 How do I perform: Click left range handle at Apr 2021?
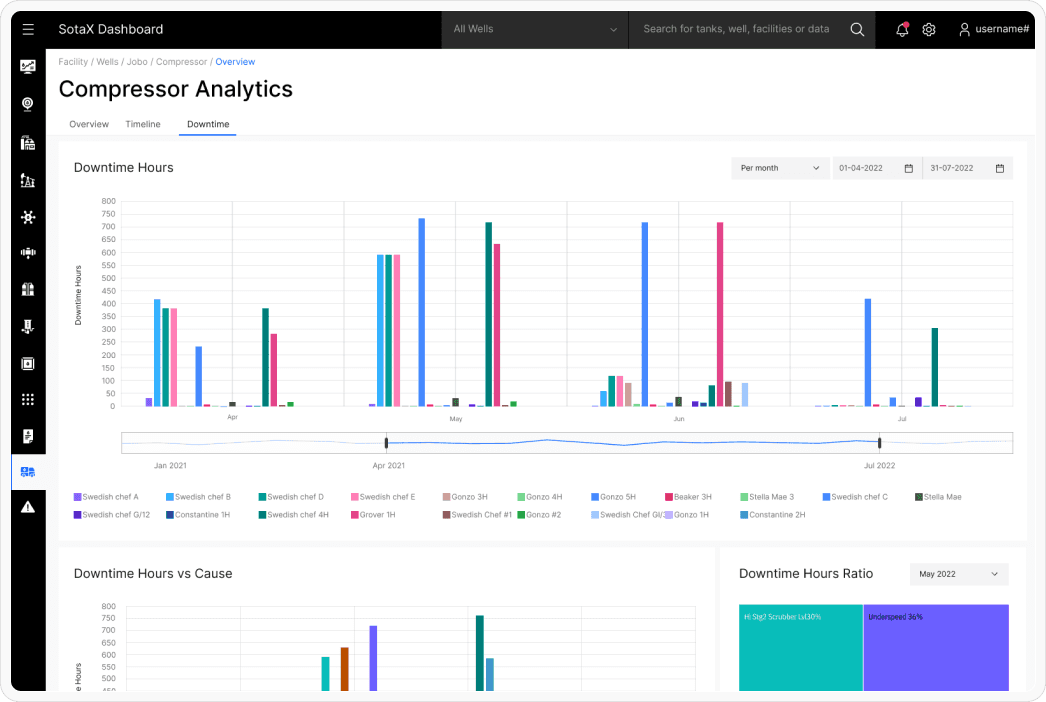[x=386, y=443]
